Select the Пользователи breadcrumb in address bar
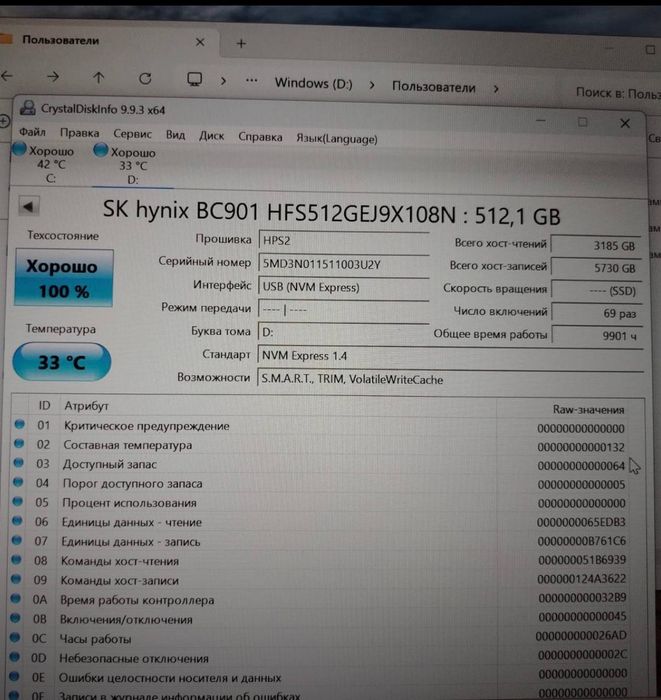 [x=433, y=87]
